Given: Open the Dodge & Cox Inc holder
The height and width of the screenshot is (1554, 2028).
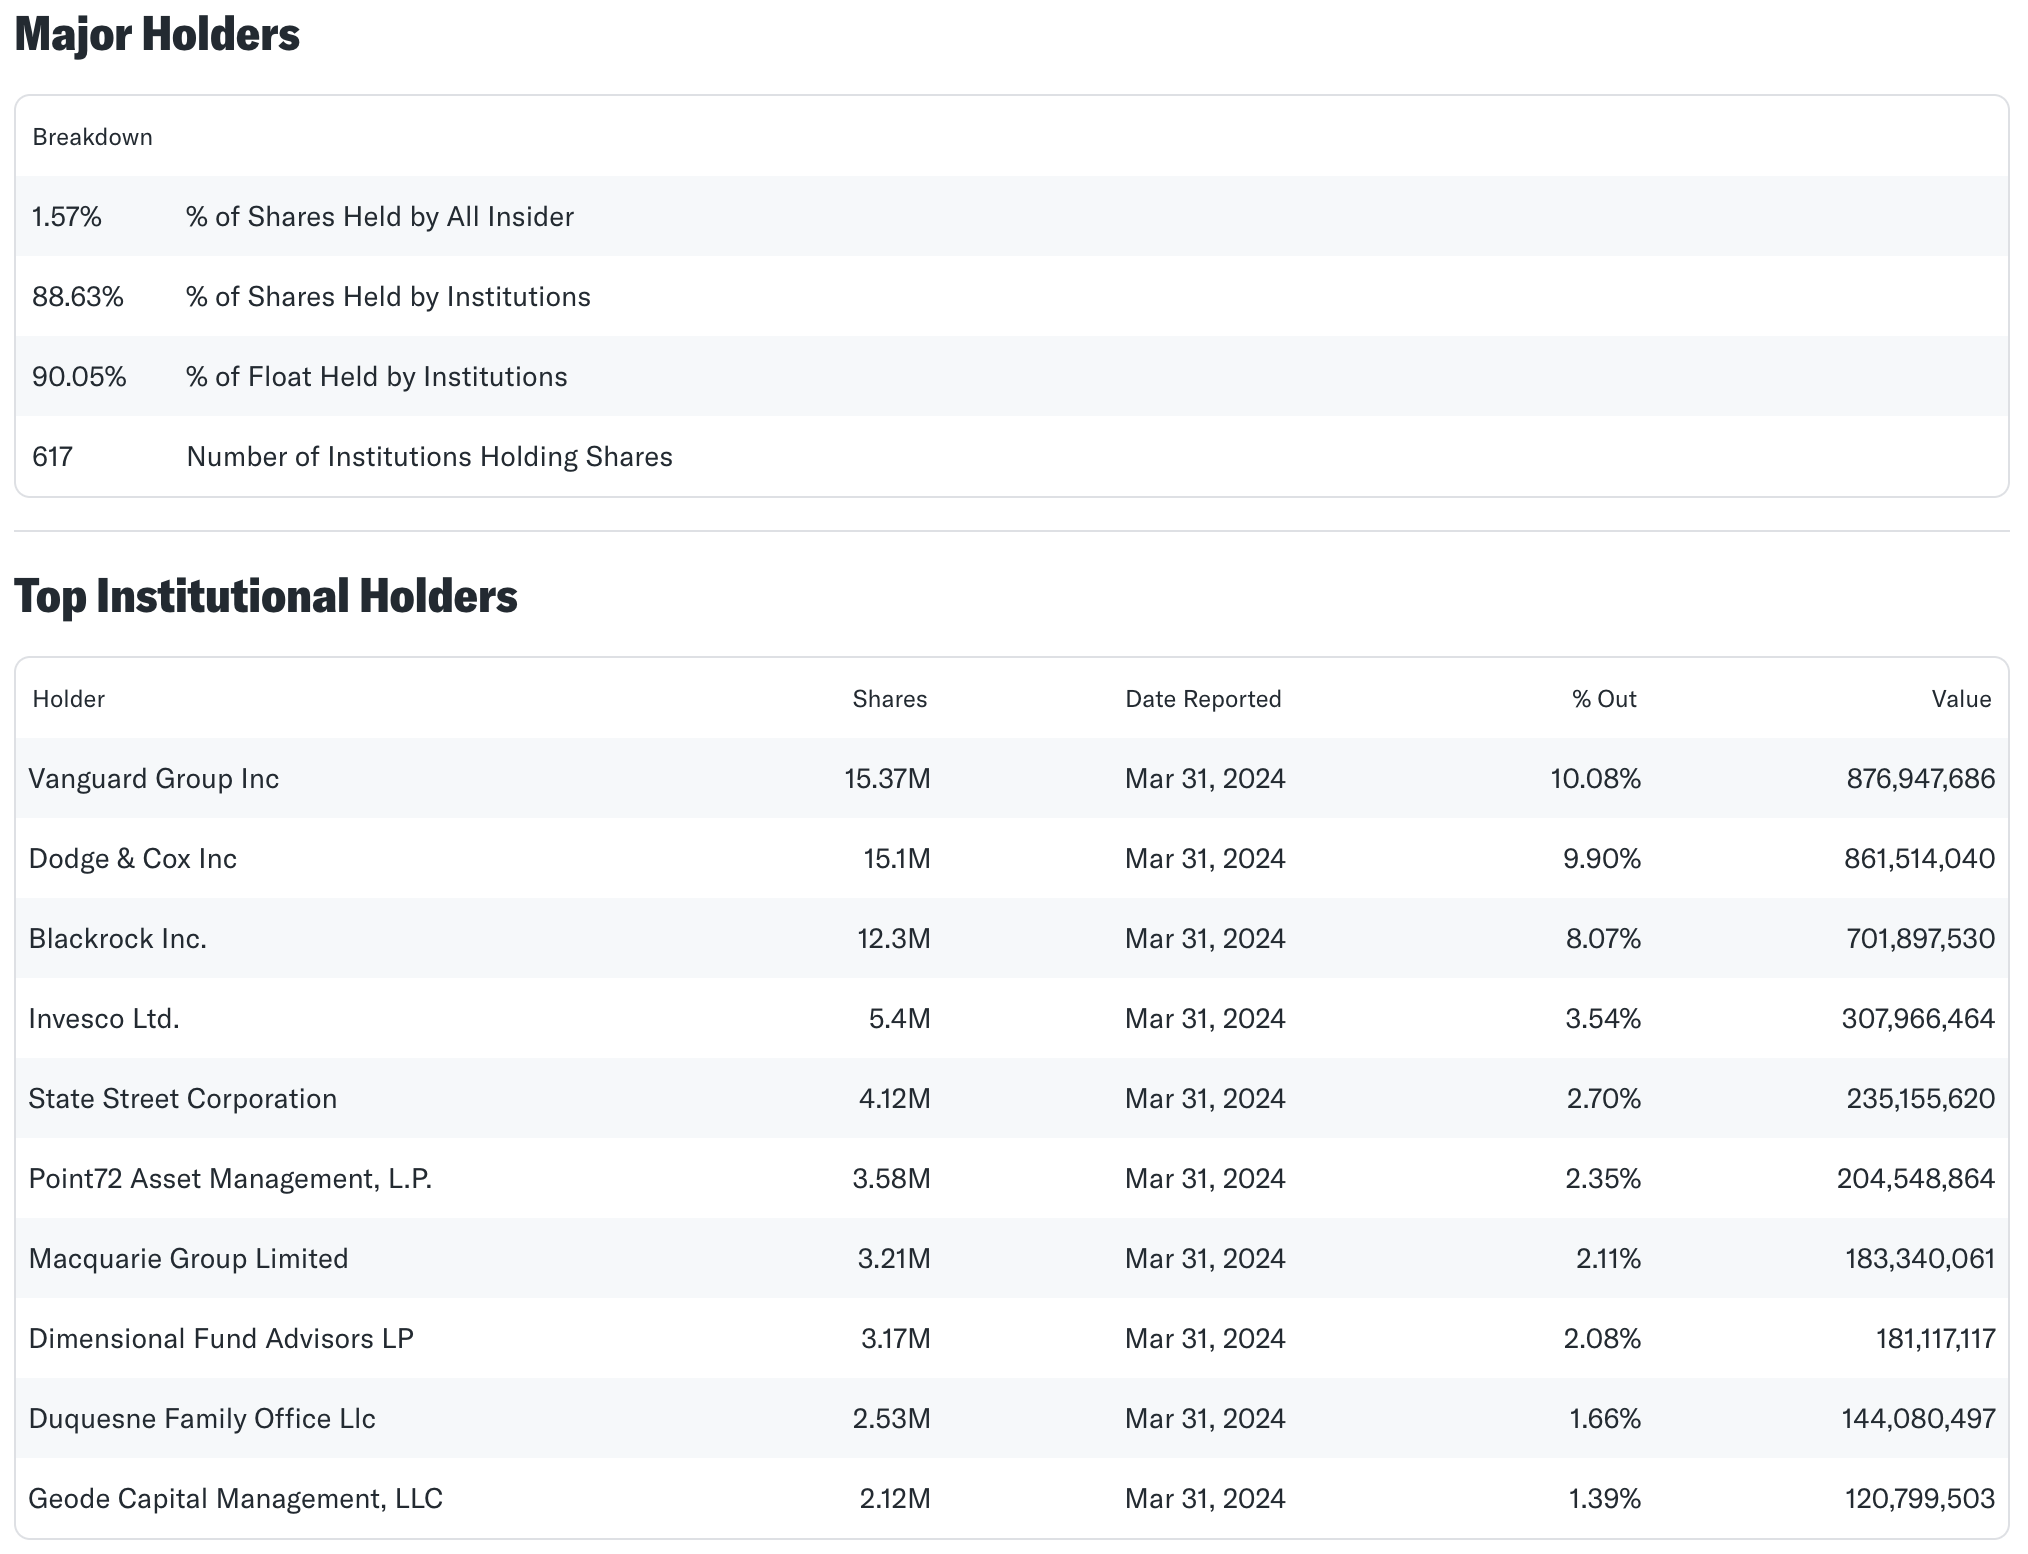Looking at the screenshot, I should 133,859.
